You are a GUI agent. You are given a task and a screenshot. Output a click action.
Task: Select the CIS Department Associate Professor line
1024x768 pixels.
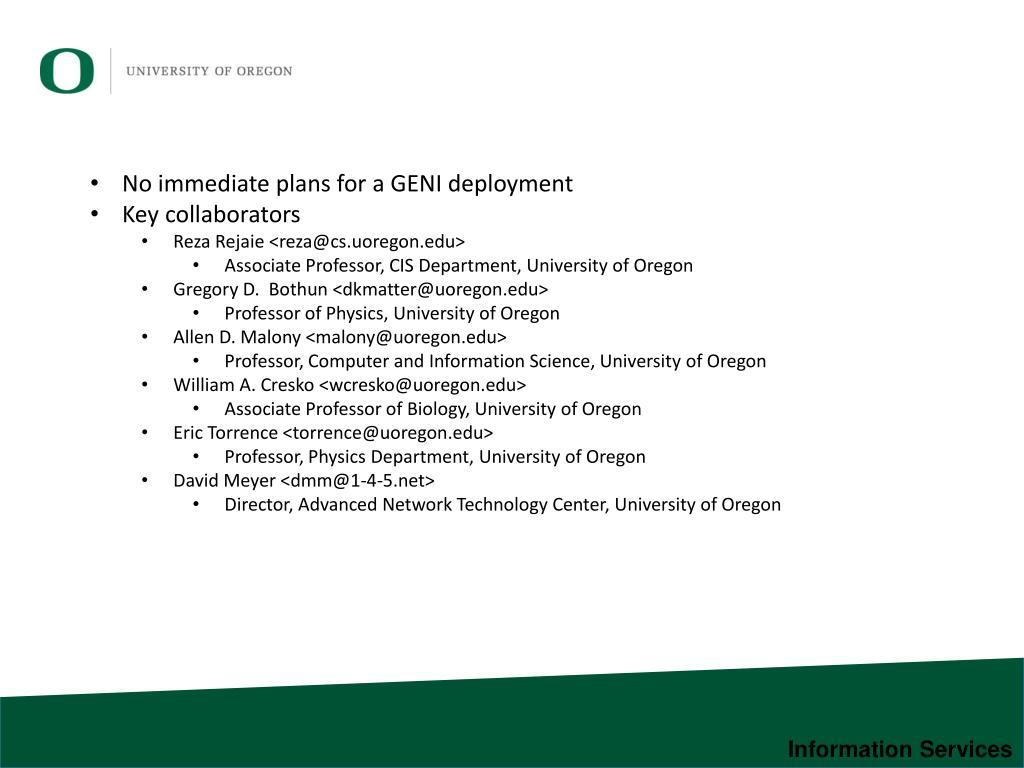[x=458, y=266]
